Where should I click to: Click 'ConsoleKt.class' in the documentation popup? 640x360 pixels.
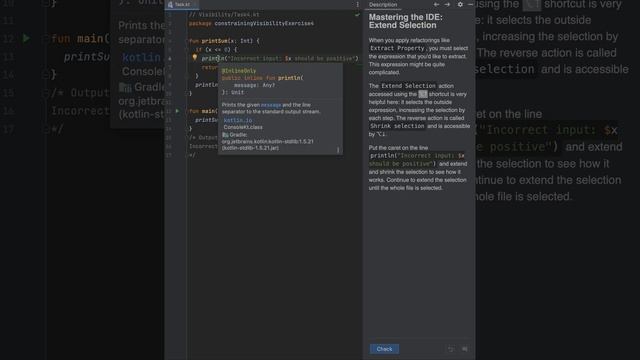pyautogui.click(x=243, y=127)
